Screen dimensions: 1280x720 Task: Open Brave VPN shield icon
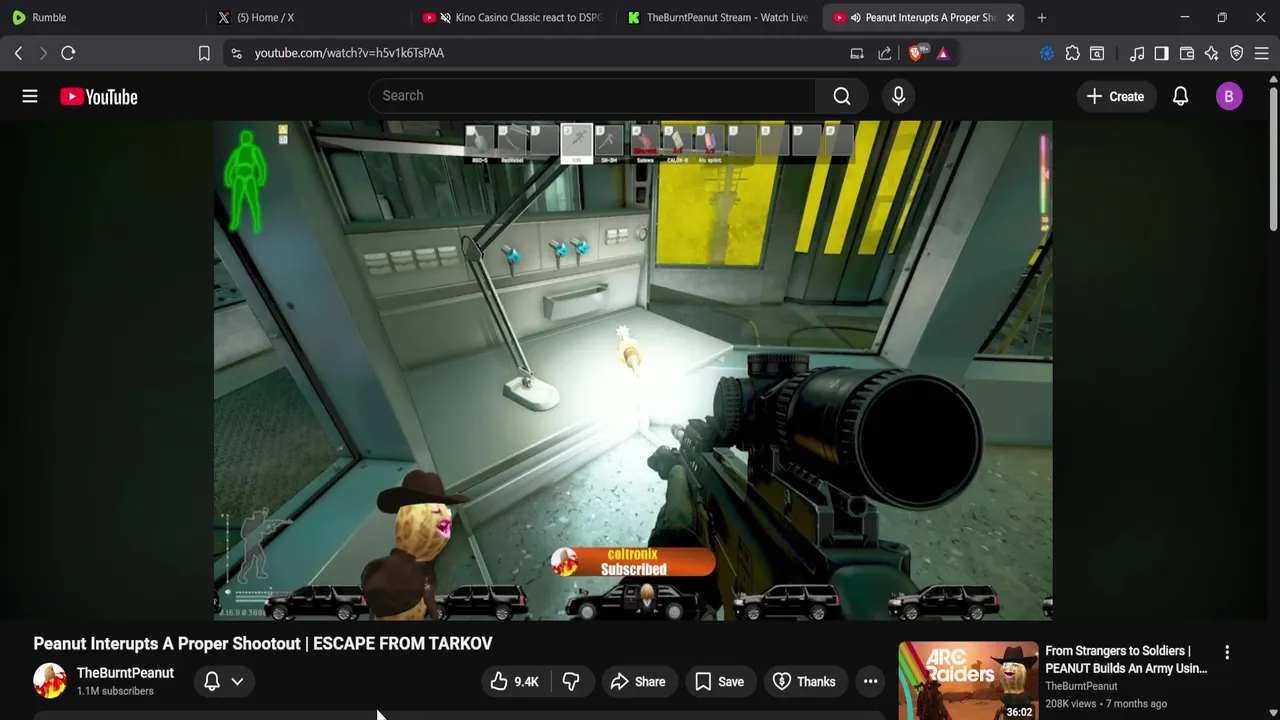coord(1237,53)
